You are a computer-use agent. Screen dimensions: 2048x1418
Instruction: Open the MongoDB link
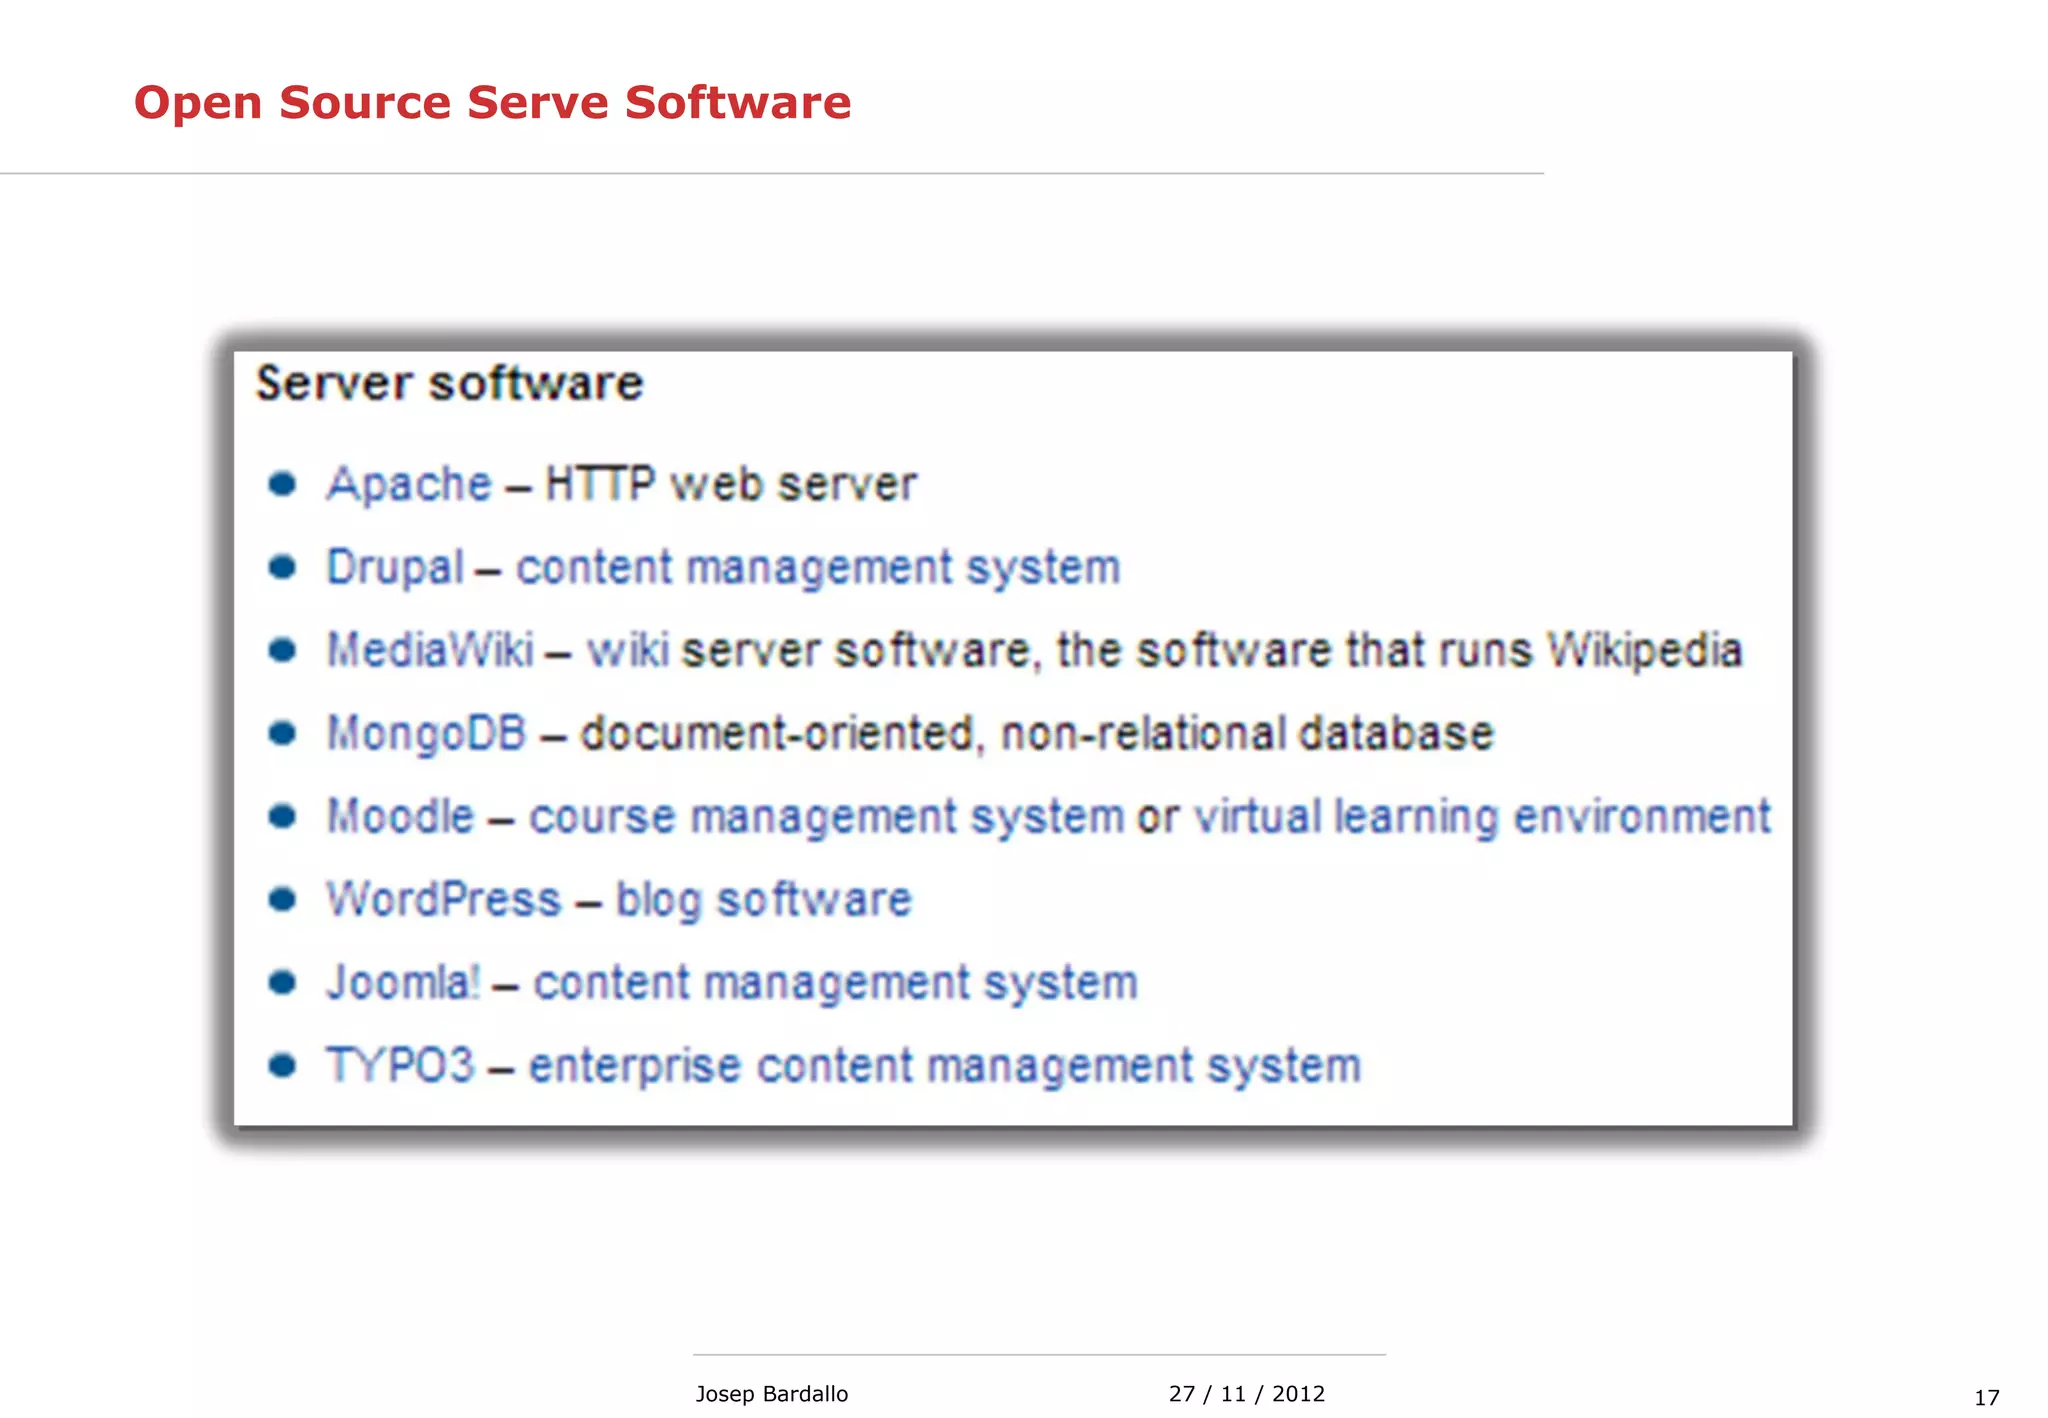coord(426,734)
